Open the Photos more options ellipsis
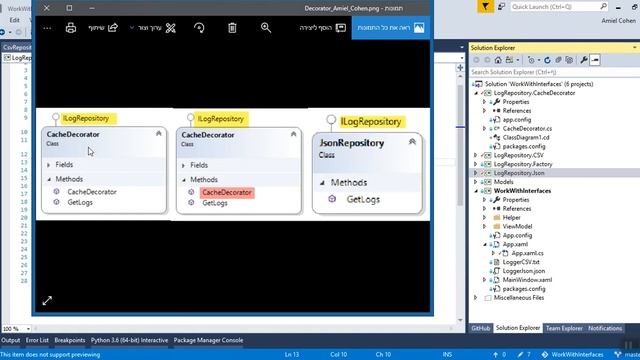 point(47,28)
